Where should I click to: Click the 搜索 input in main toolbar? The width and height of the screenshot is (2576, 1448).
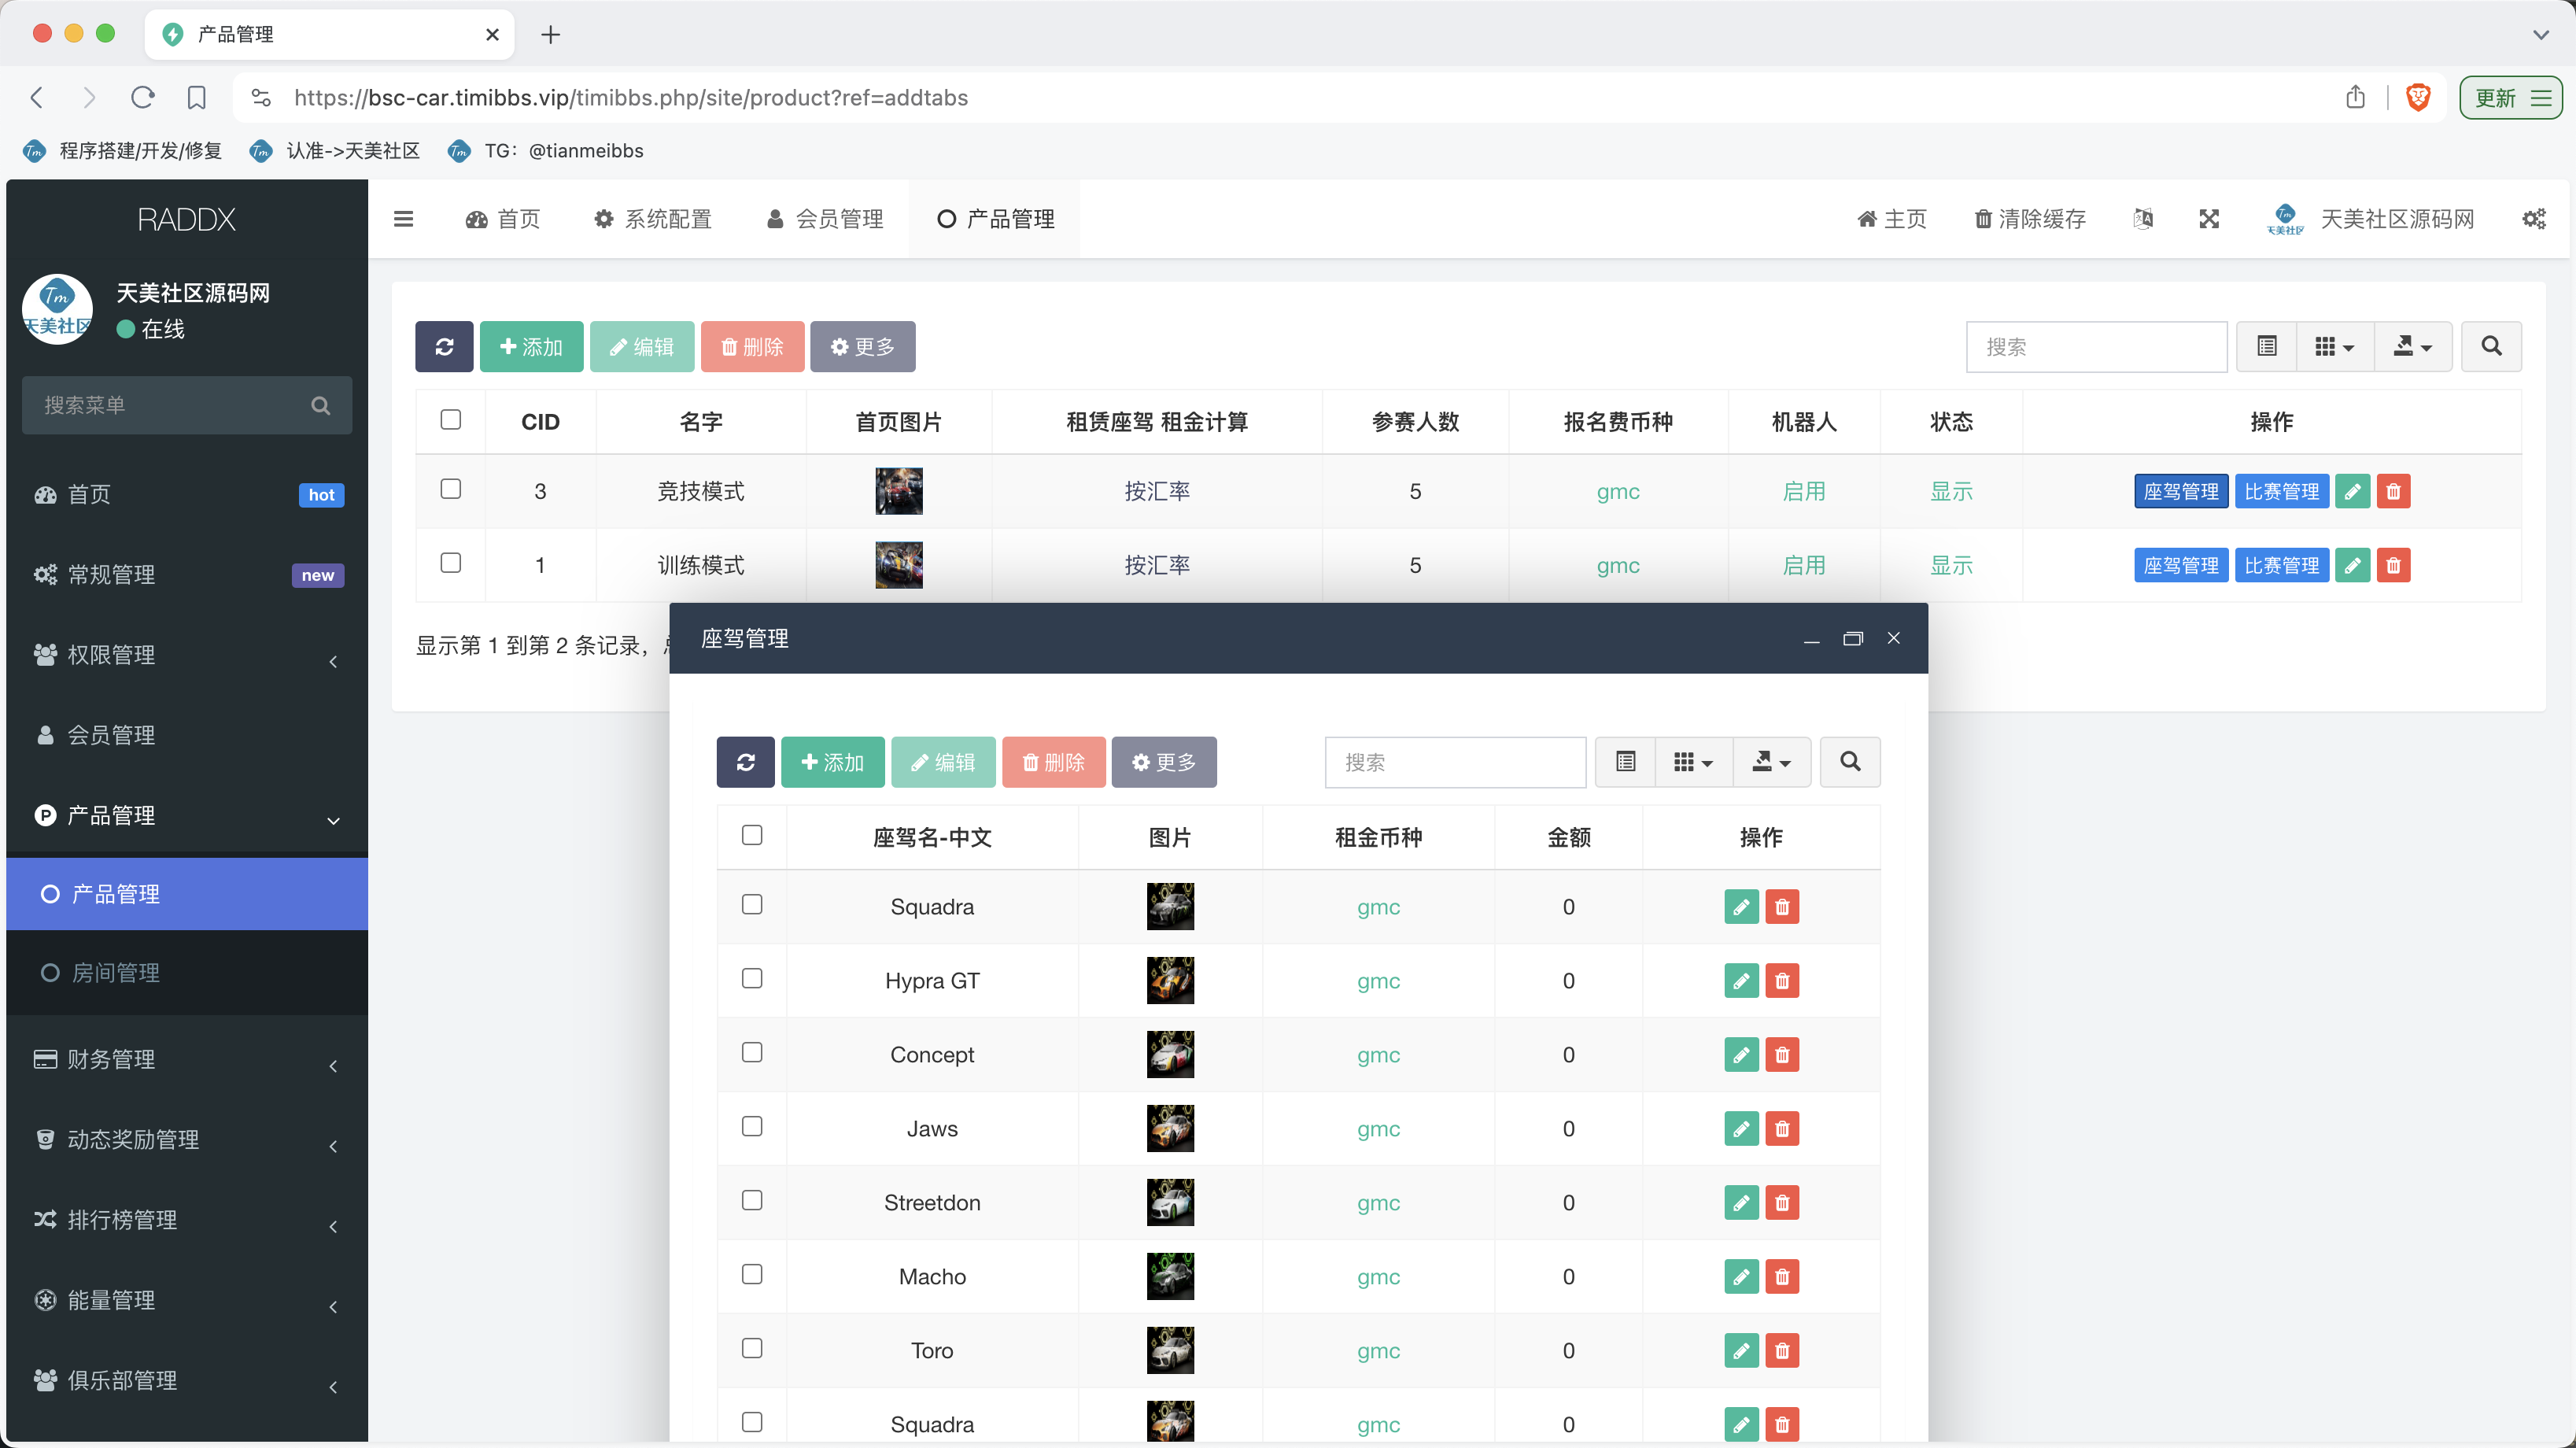pyautogui.click(x=2096, y=346)
